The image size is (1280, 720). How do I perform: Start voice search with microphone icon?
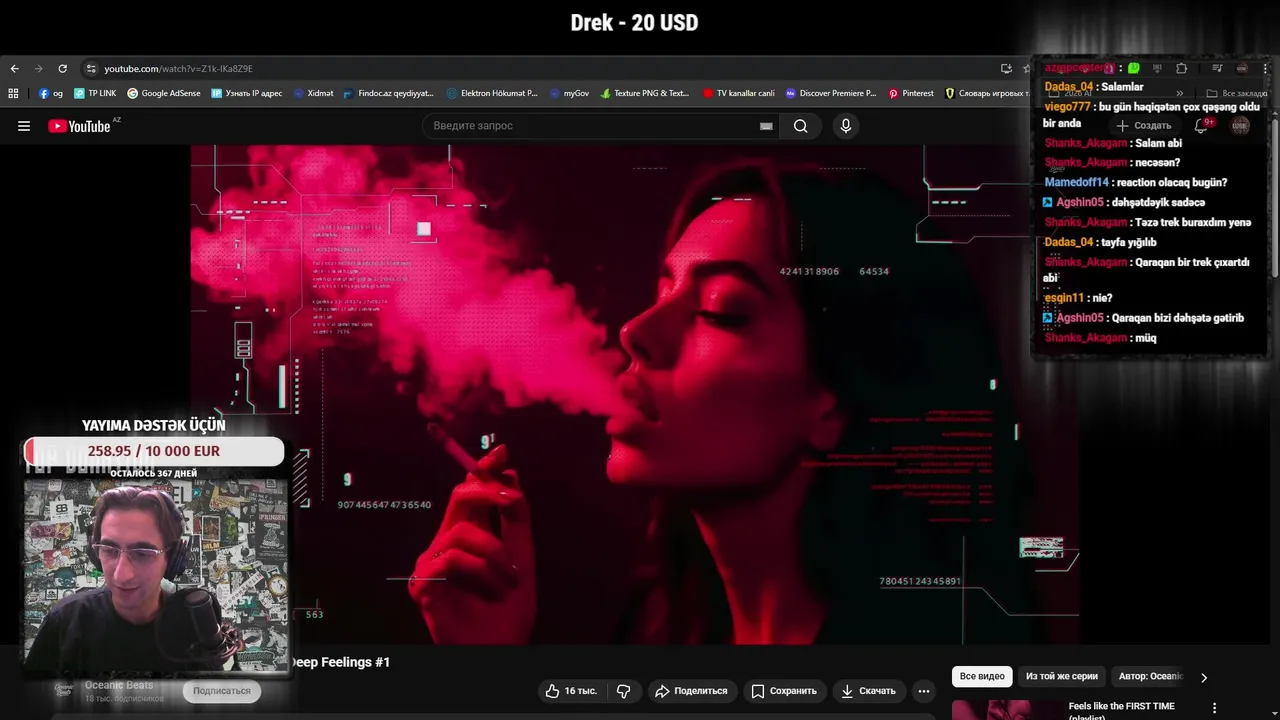[846, 126]
